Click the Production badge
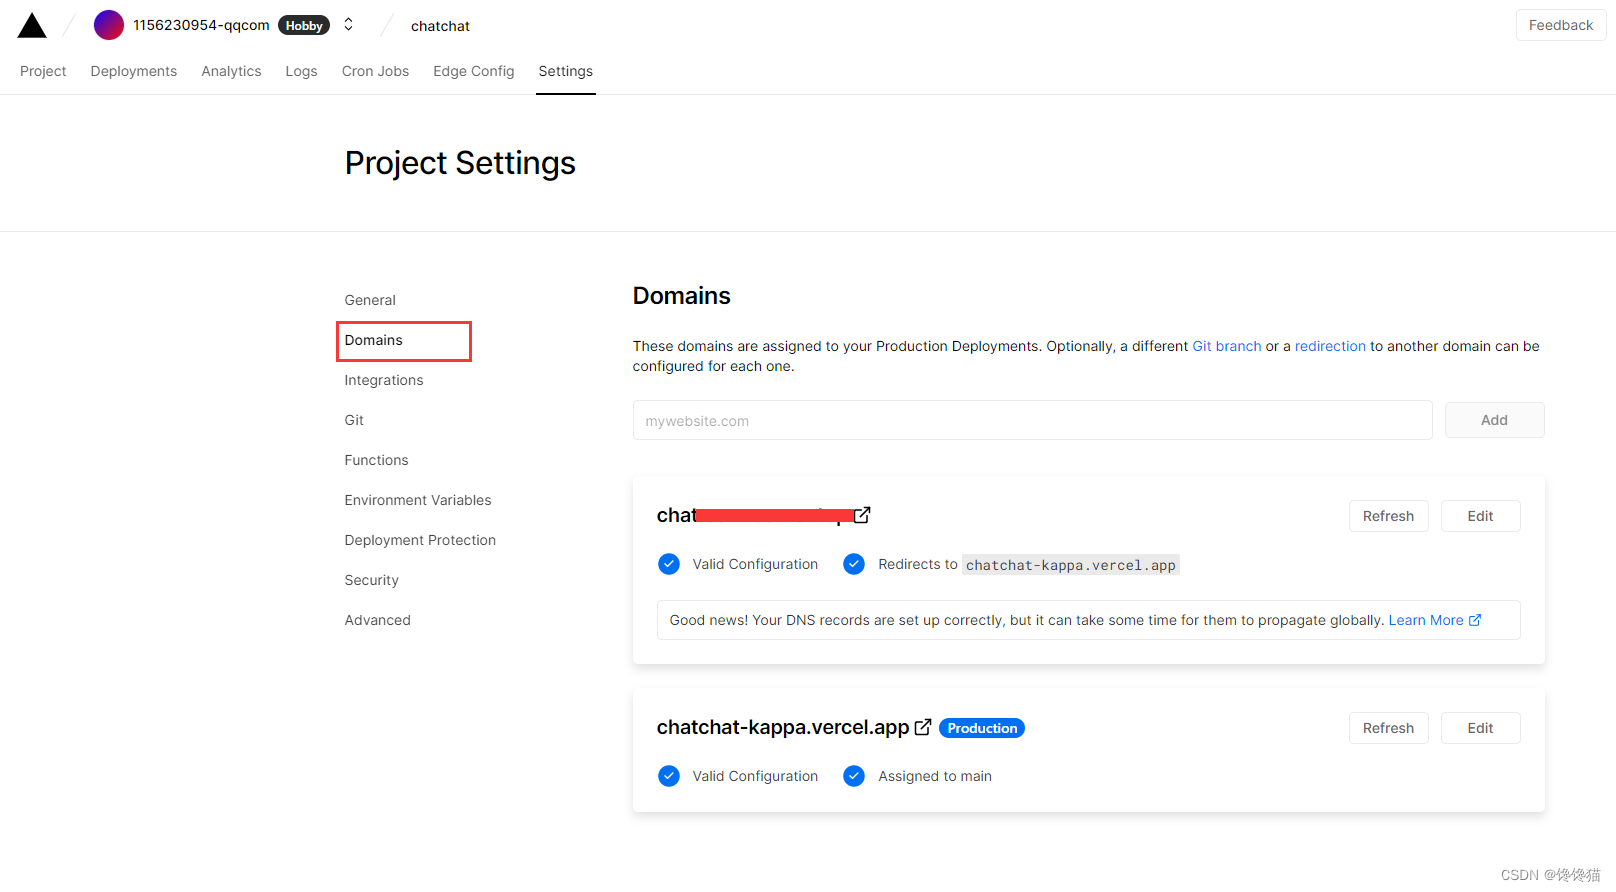Image resolution: width=1616 pixels, height=892 pixels. tap(982, 728)
